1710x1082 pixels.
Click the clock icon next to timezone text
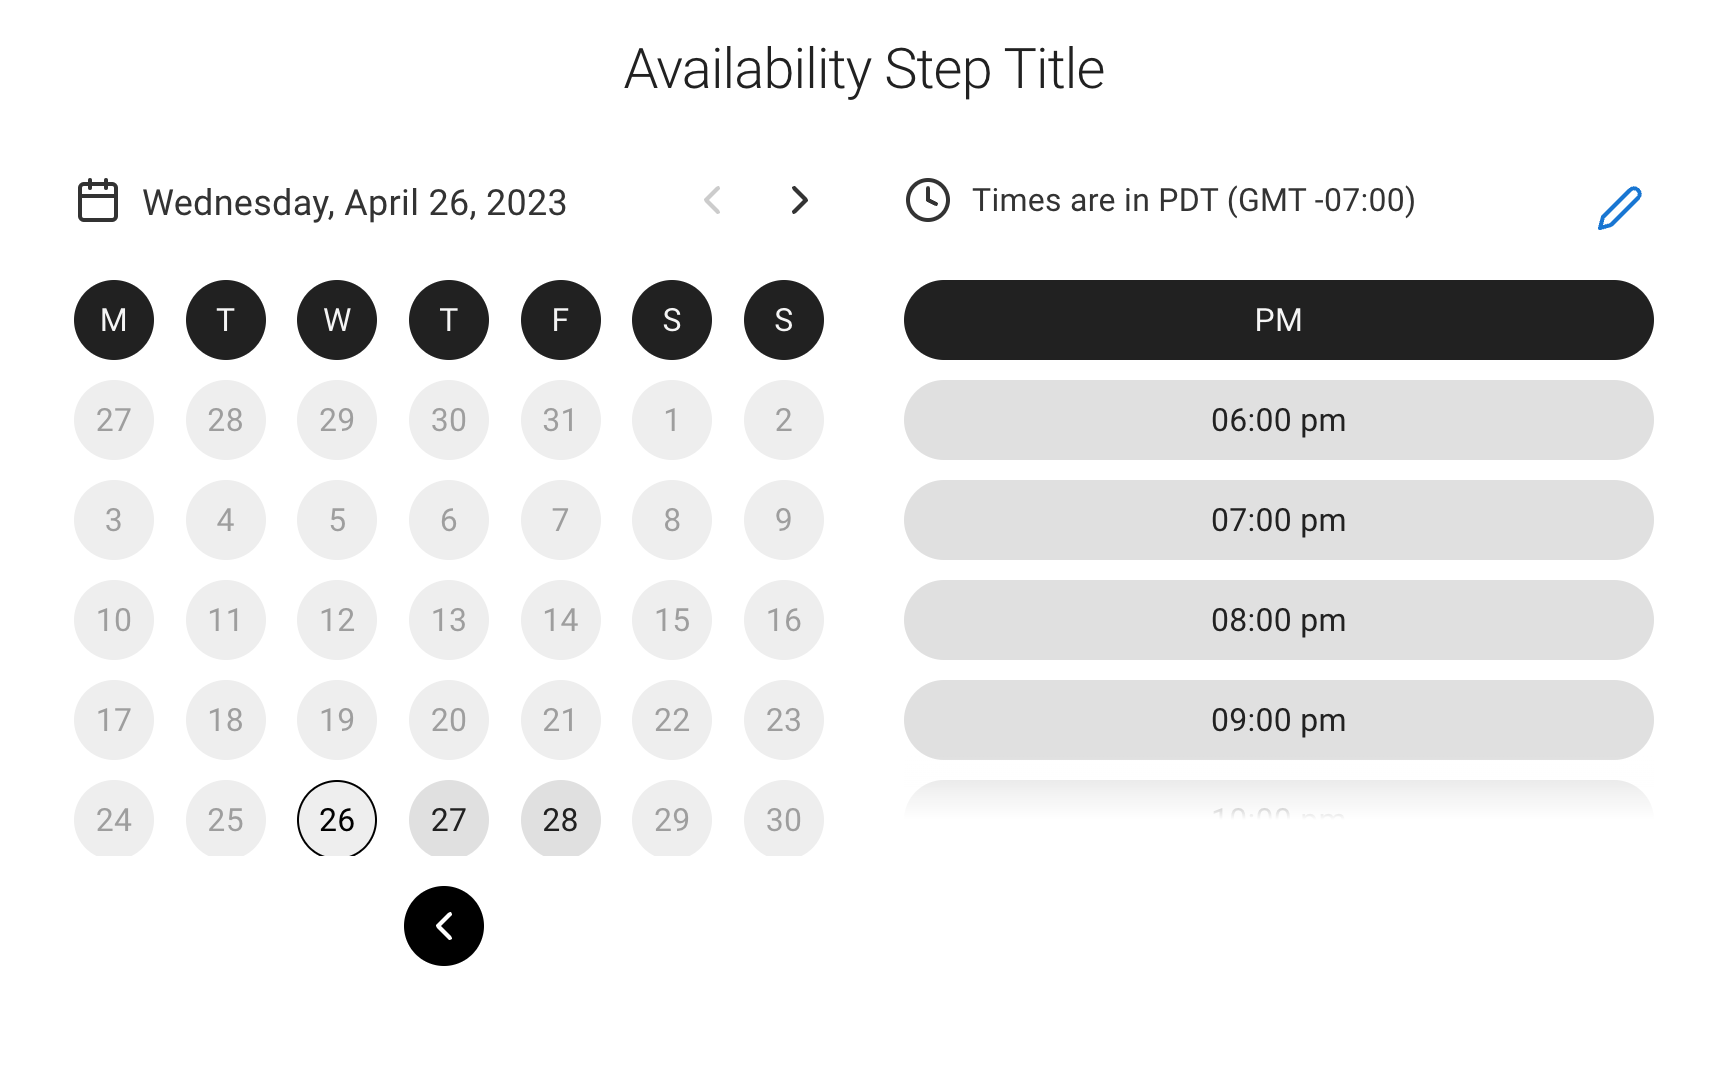click(x=928, y=200)
